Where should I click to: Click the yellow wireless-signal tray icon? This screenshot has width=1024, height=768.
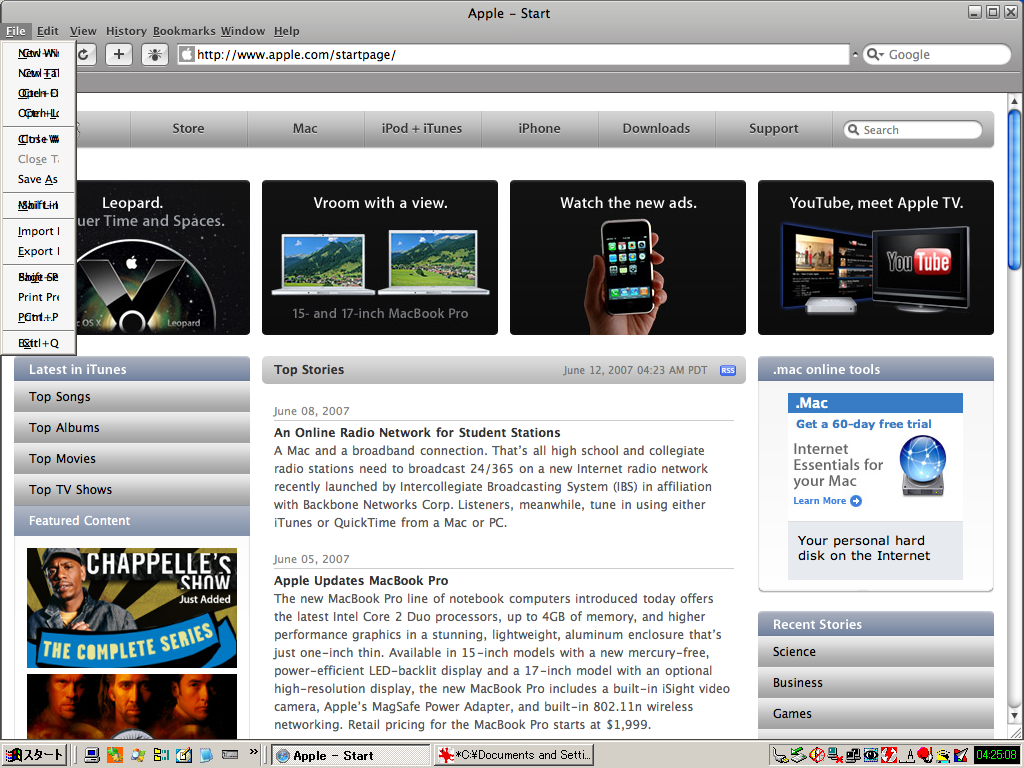coord(942,755)
